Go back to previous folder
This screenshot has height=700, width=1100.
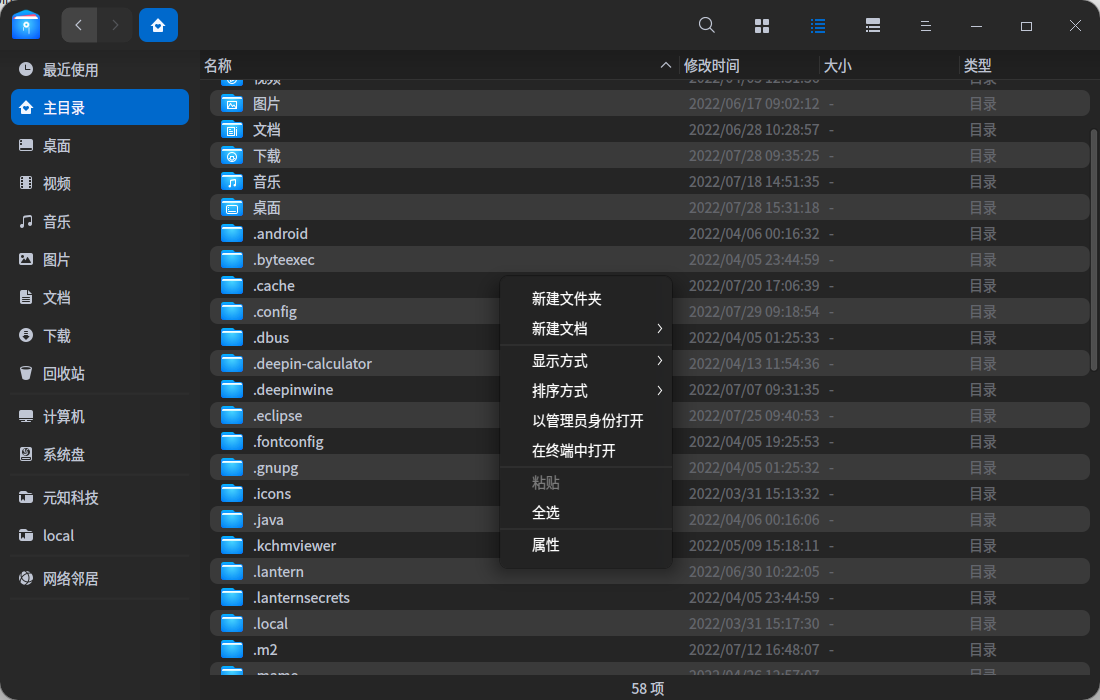79,25
